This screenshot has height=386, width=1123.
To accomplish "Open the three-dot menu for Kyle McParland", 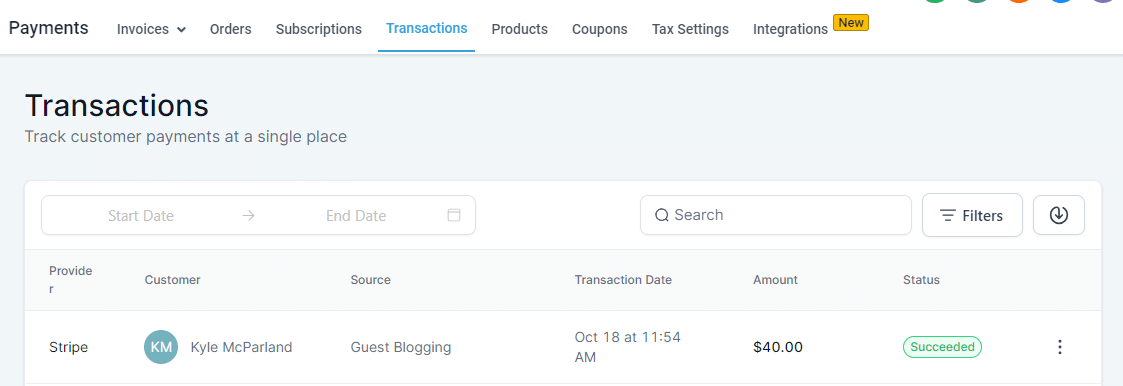I will coord(1060,347).
